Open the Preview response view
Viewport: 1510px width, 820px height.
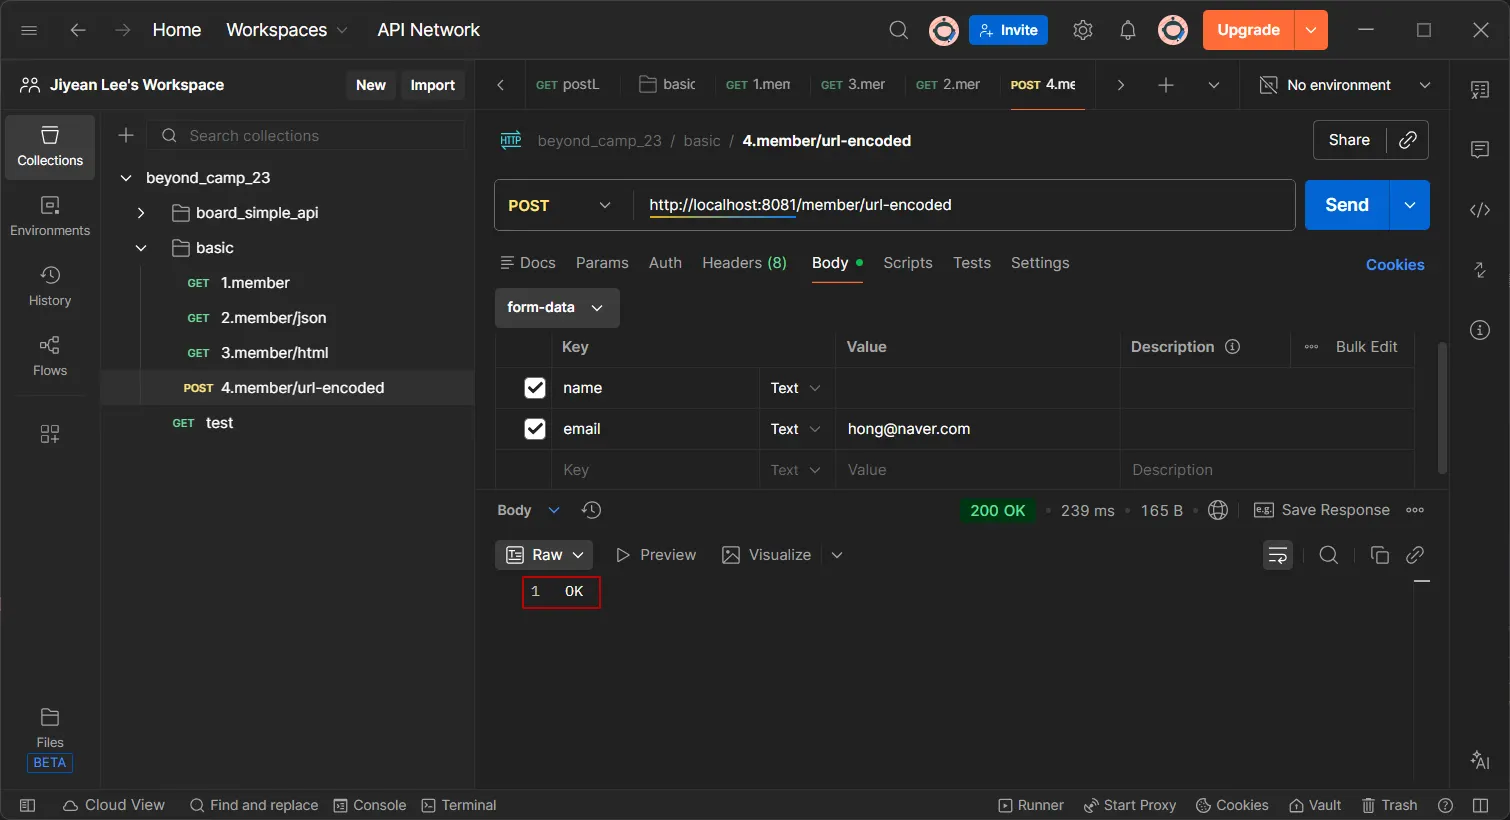(656, 555)
